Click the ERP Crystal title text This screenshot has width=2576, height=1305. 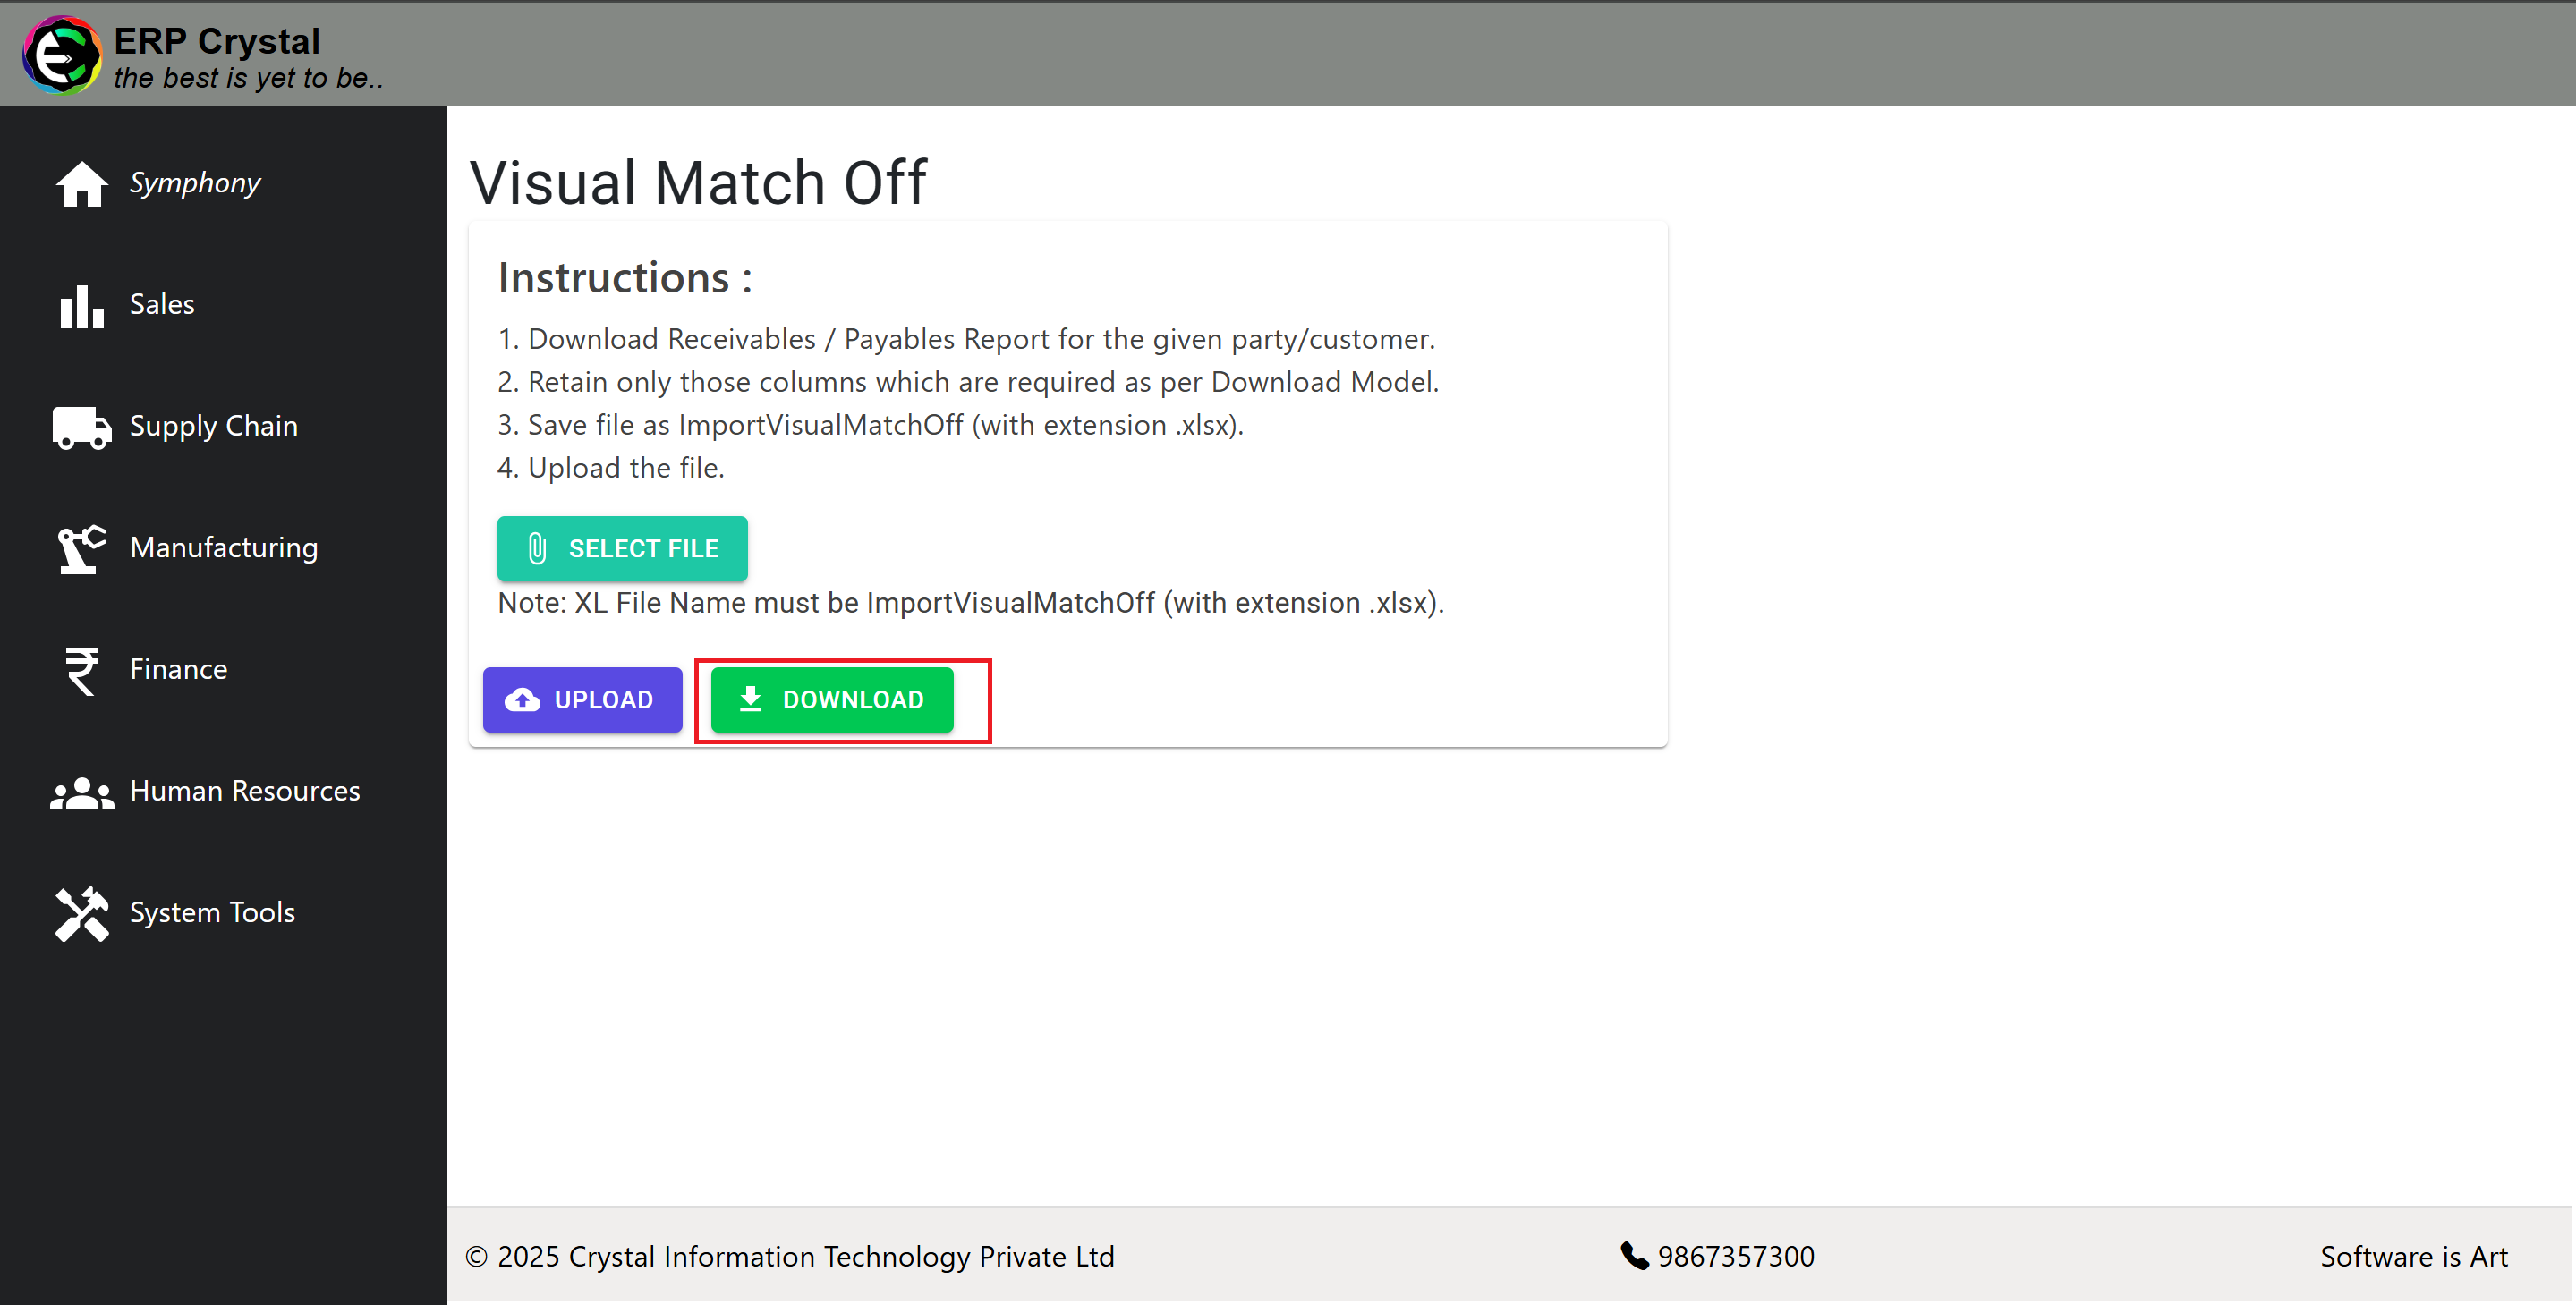click(x=217, y=41)
